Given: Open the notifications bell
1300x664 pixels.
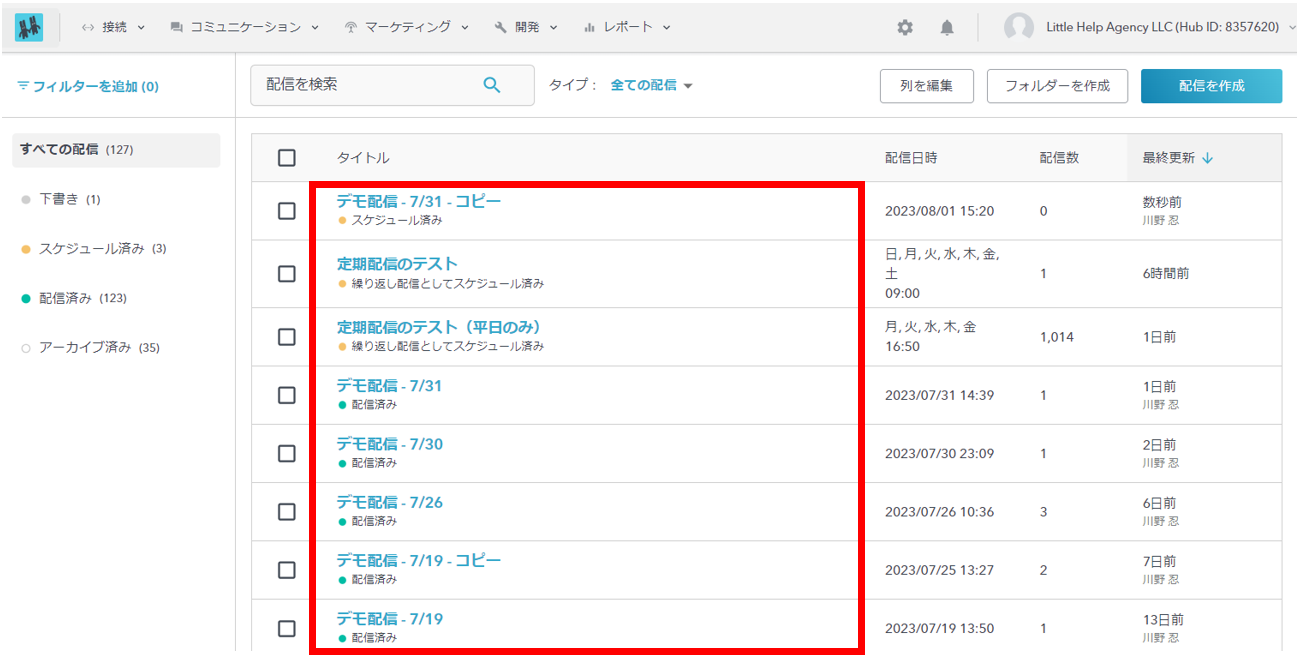Looking at the screenshot, I should [x=947, y=28].
